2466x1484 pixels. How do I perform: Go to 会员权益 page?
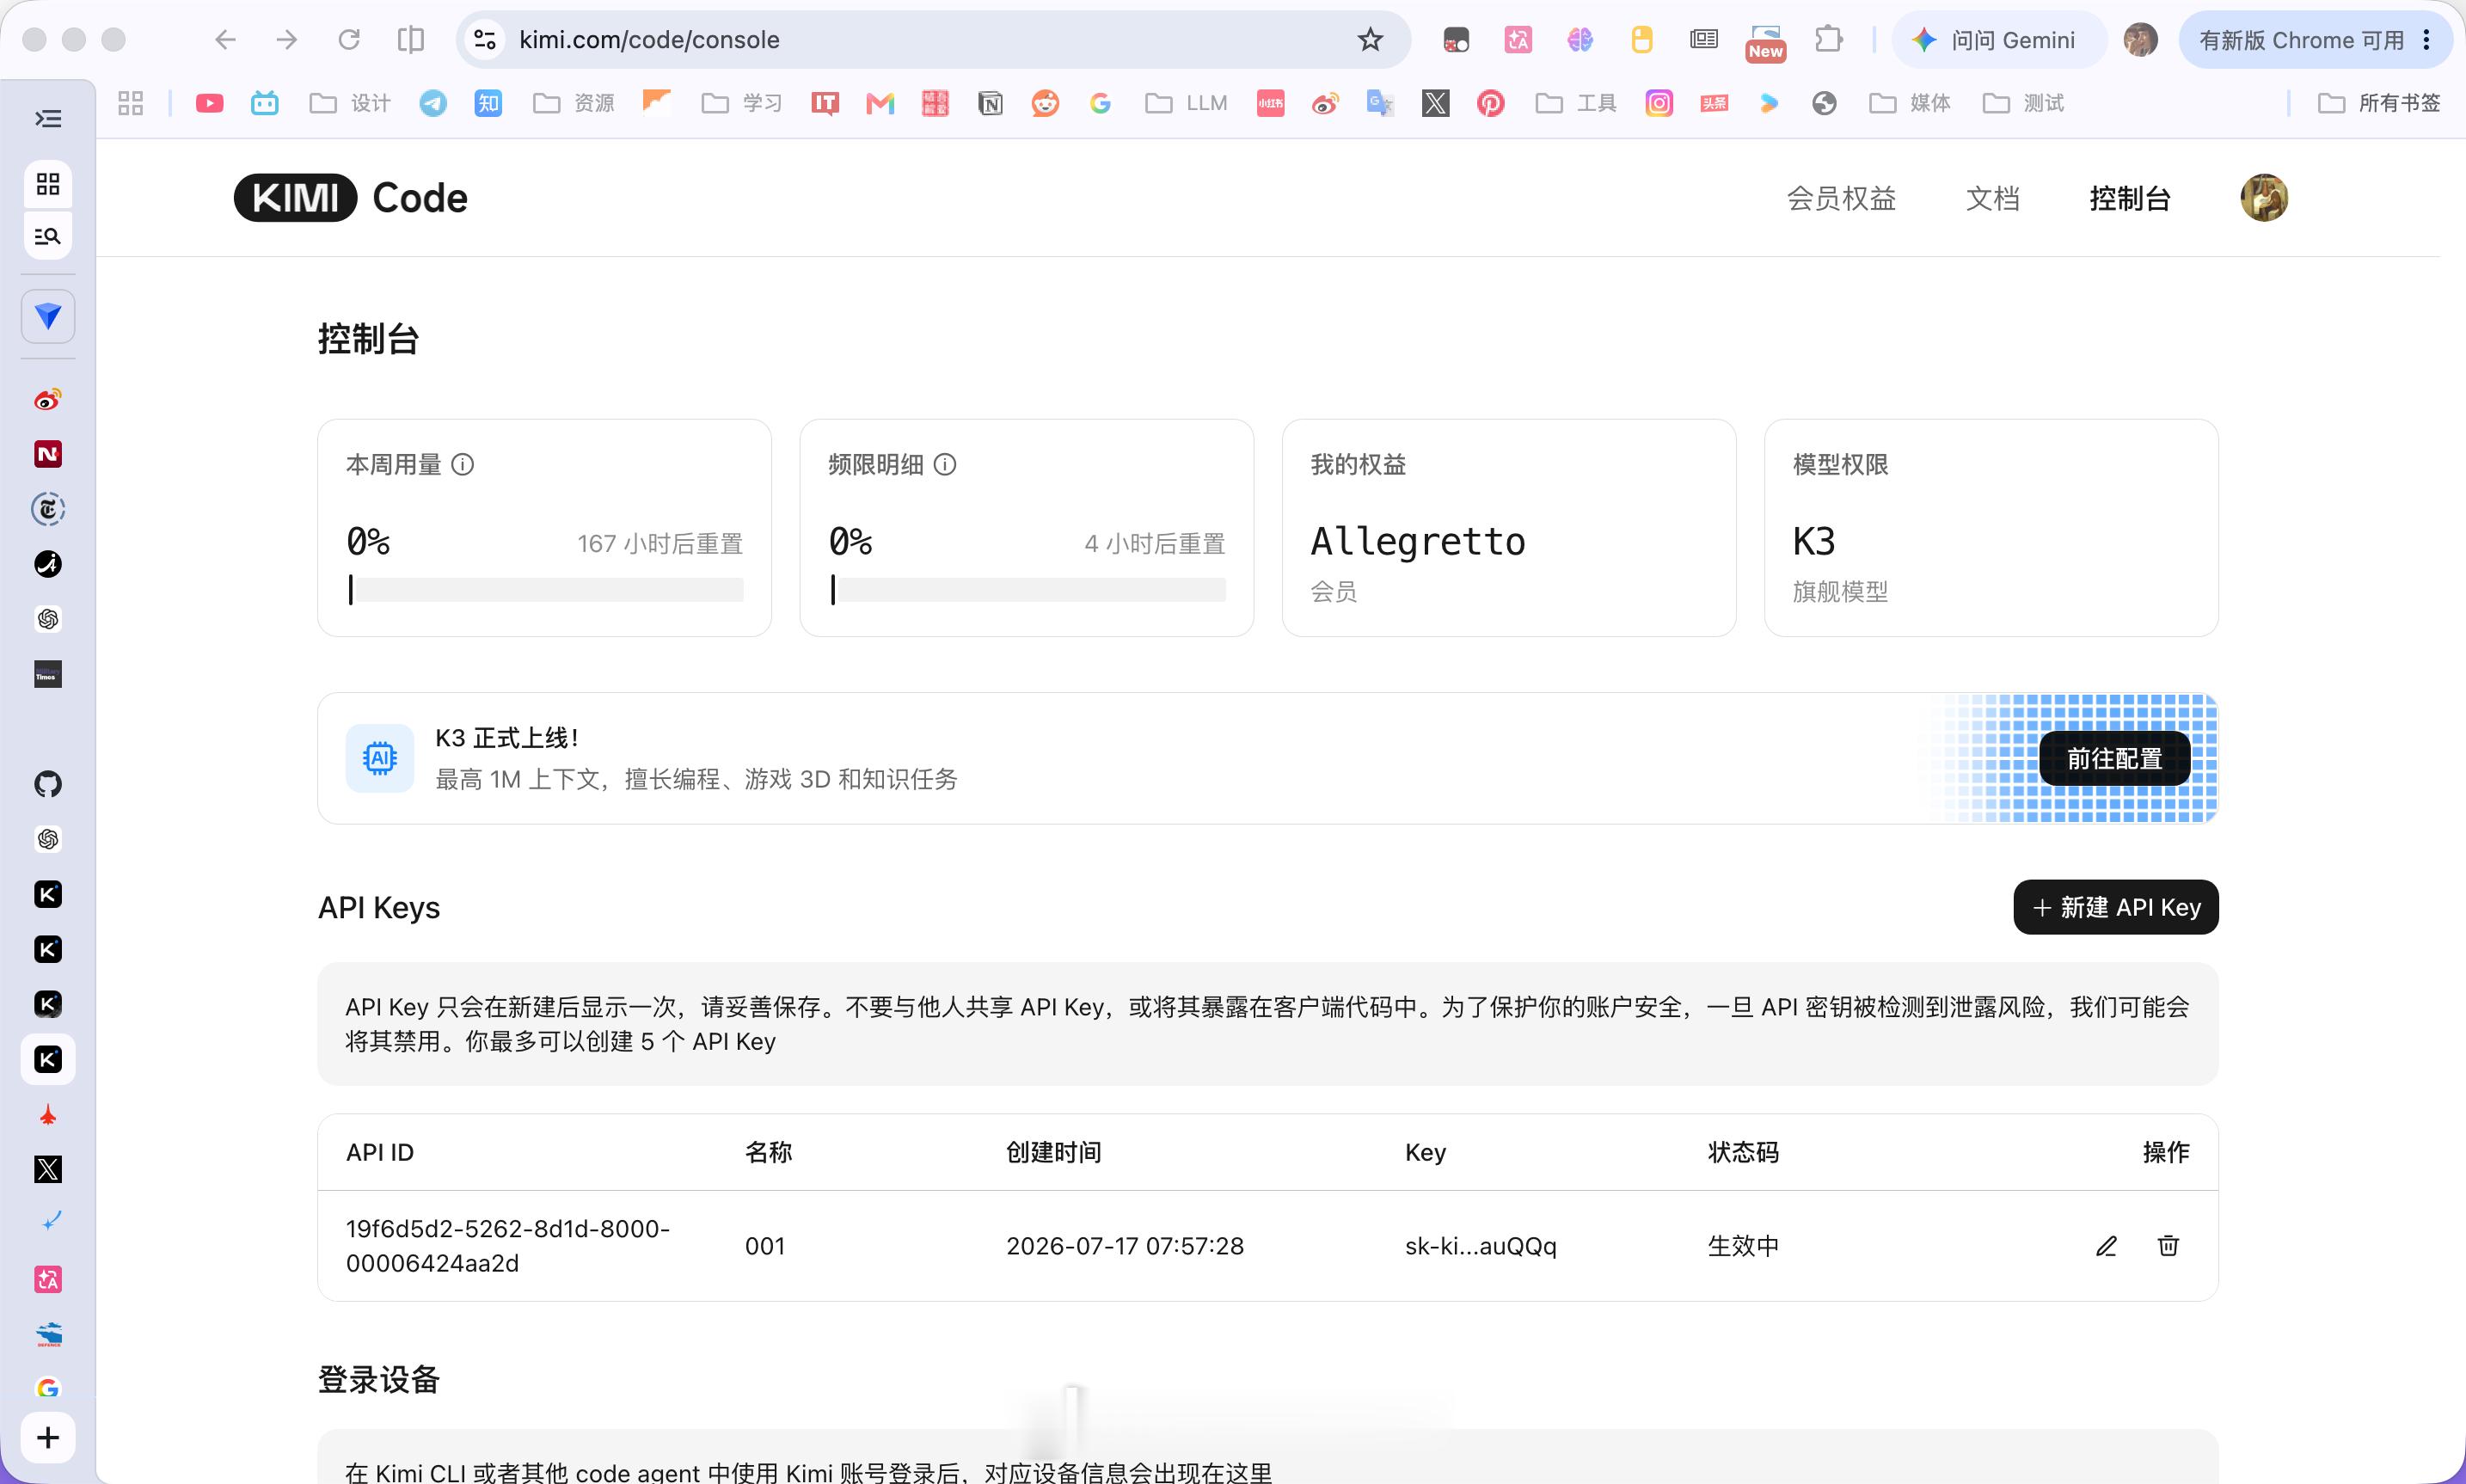pos(1841,198)
